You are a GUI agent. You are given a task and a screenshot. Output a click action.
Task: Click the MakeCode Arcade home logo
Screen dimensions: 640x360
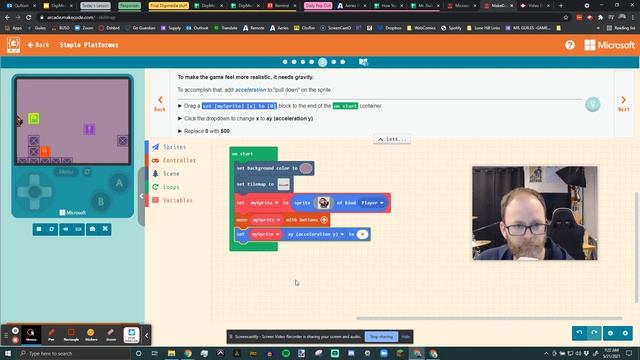coord(13,45)
